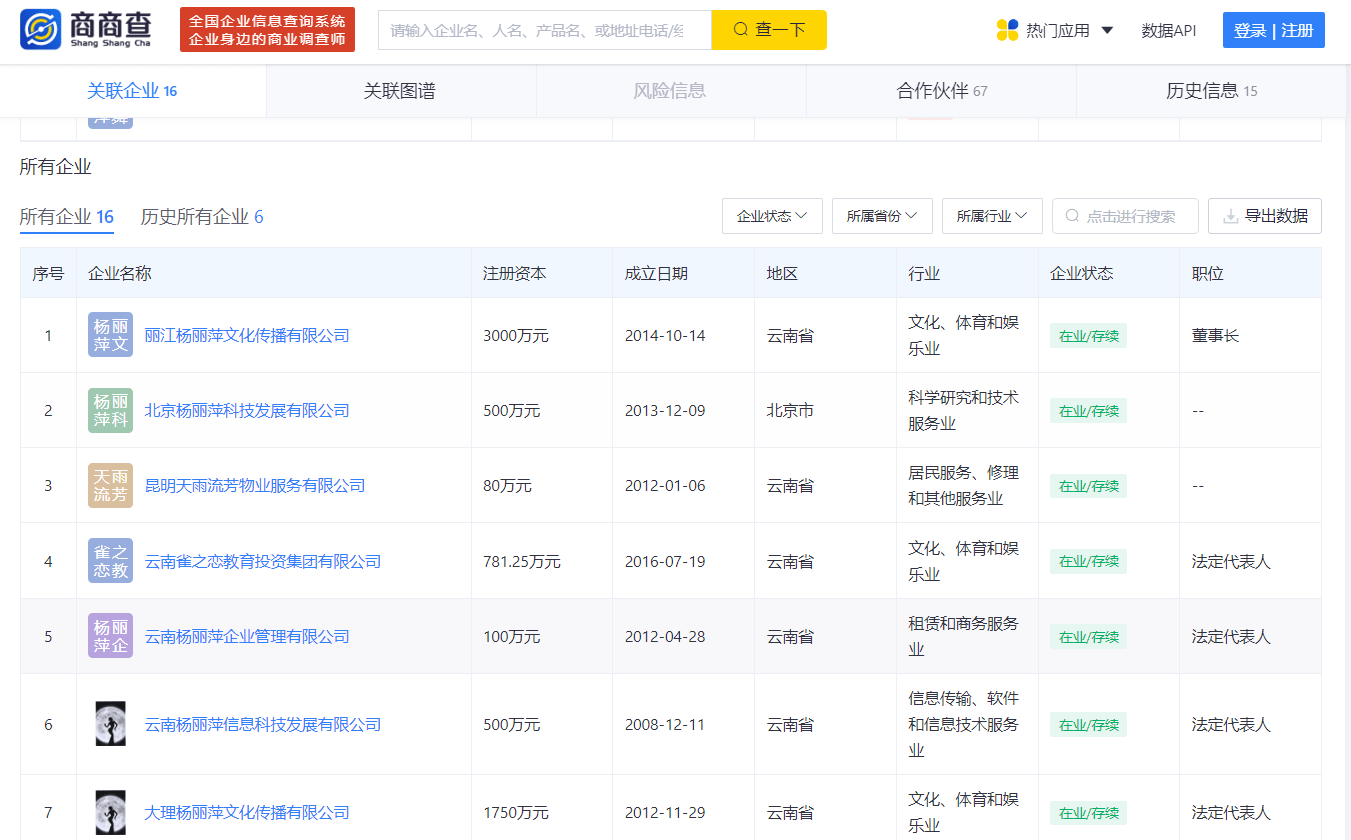This screenshot has height=840, width=1351.
Task: Expand the 企业状态 filter dropdown
Action: tap(772, 216)
